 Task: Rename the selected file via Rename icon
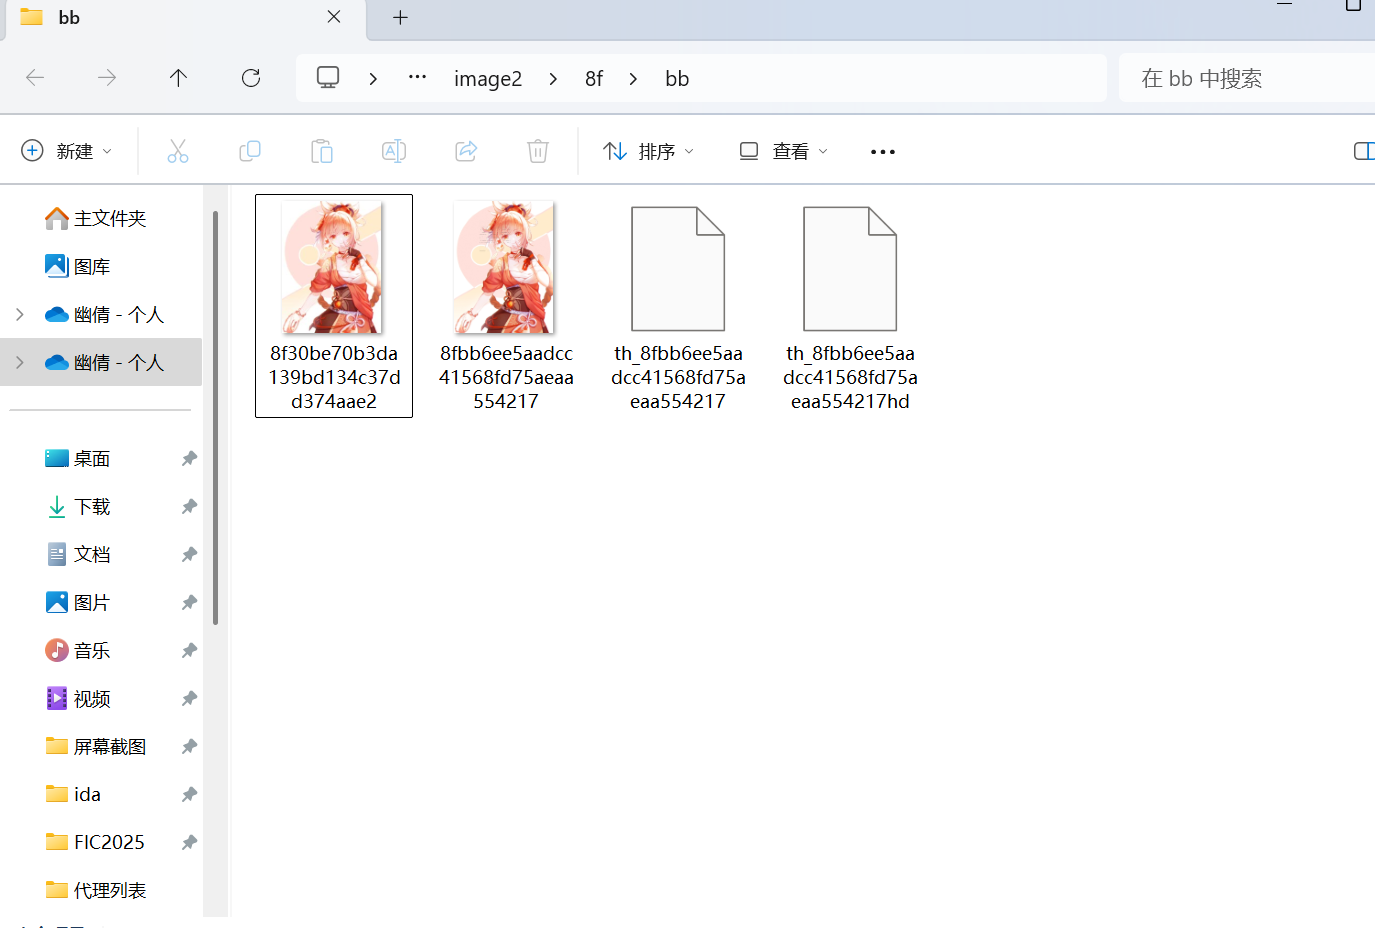pyautogui.click(x=393, y=151)
